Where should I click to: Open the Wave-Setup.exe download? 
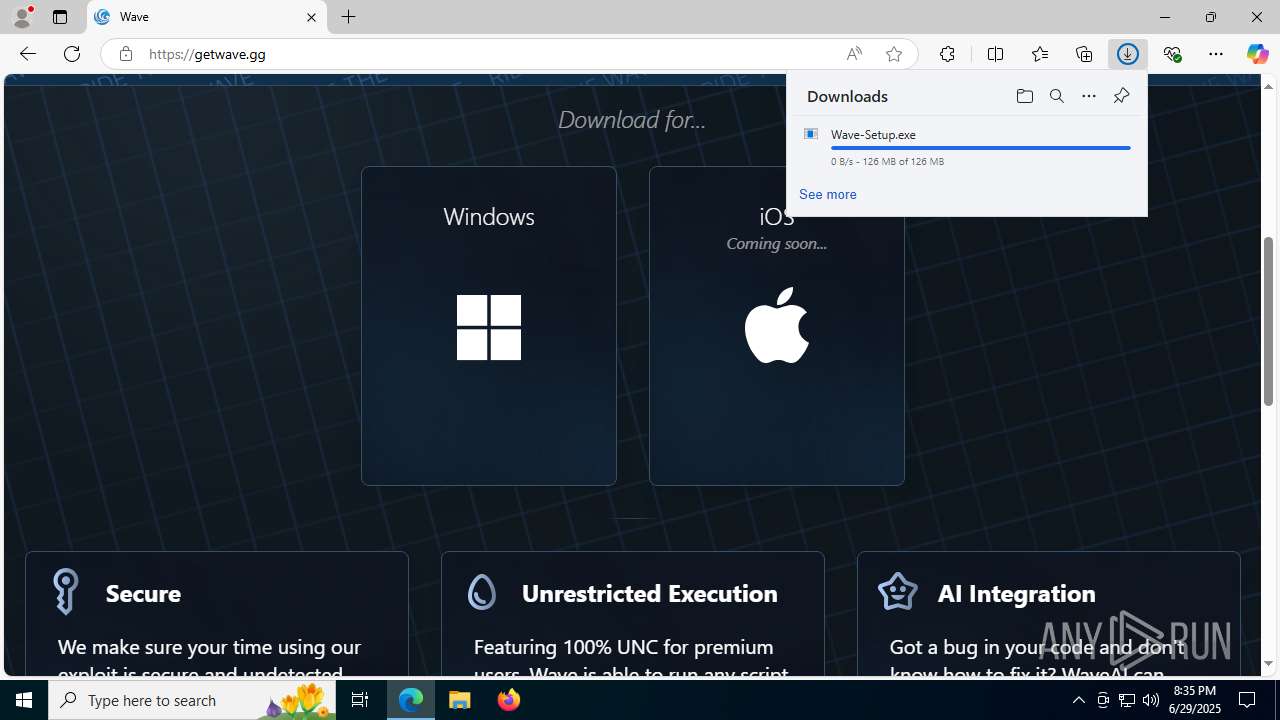click(873, 134)
